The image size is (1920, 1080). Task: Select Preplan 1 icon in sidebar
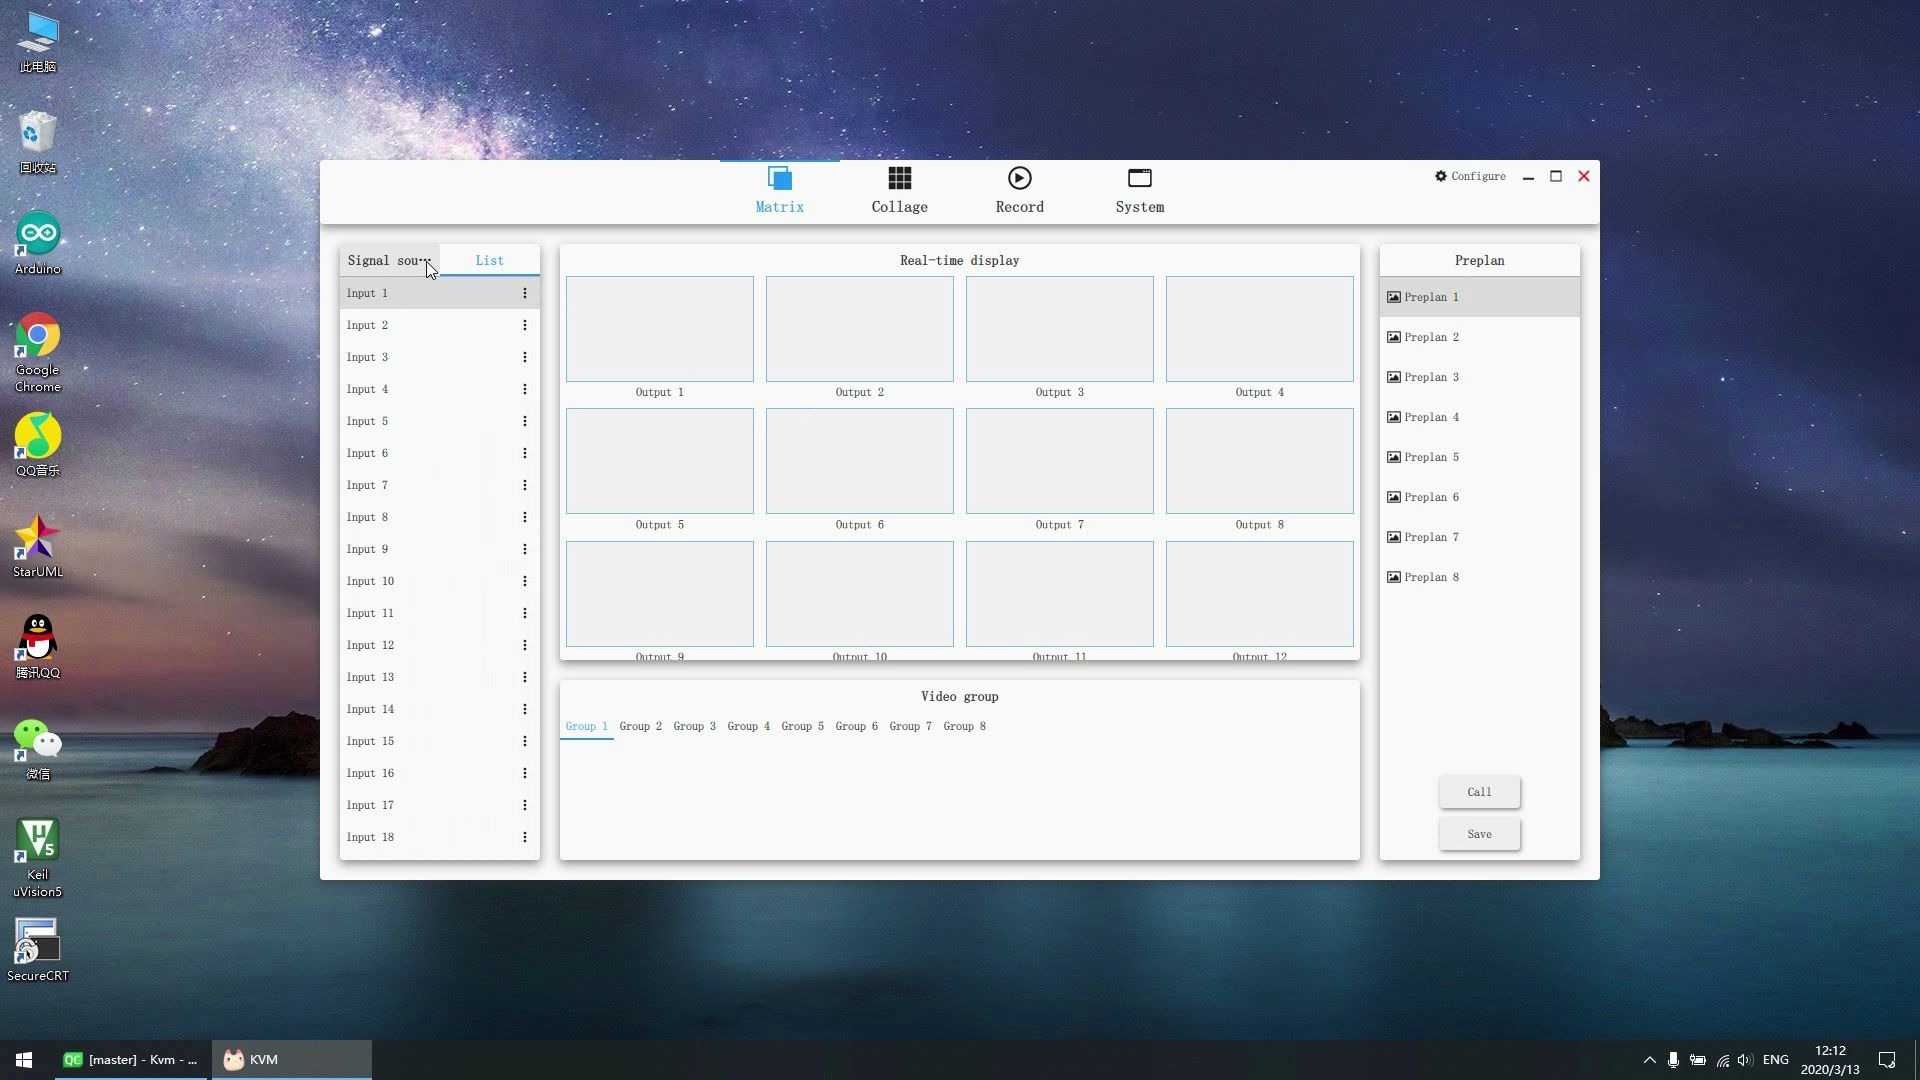click(x=1394, y=295)
